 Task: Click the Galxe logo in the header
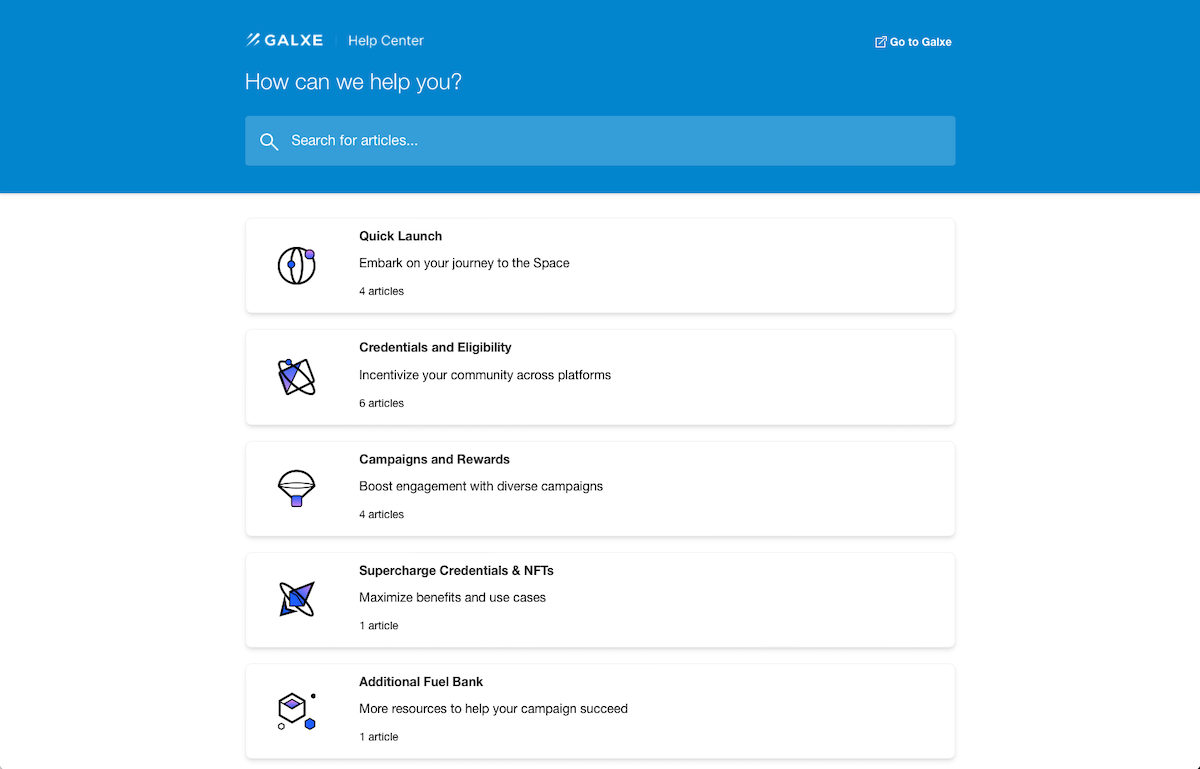point(285,40)
